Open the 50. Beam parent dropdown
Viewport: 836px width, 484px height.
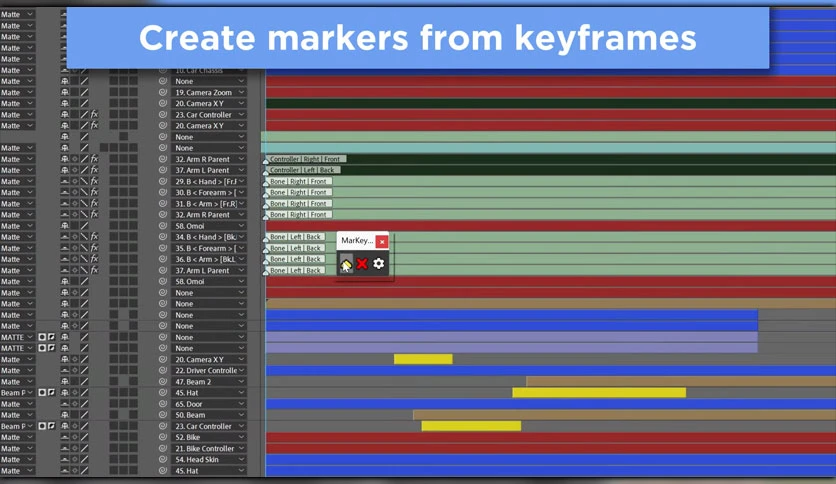click(x=208, y=415)
